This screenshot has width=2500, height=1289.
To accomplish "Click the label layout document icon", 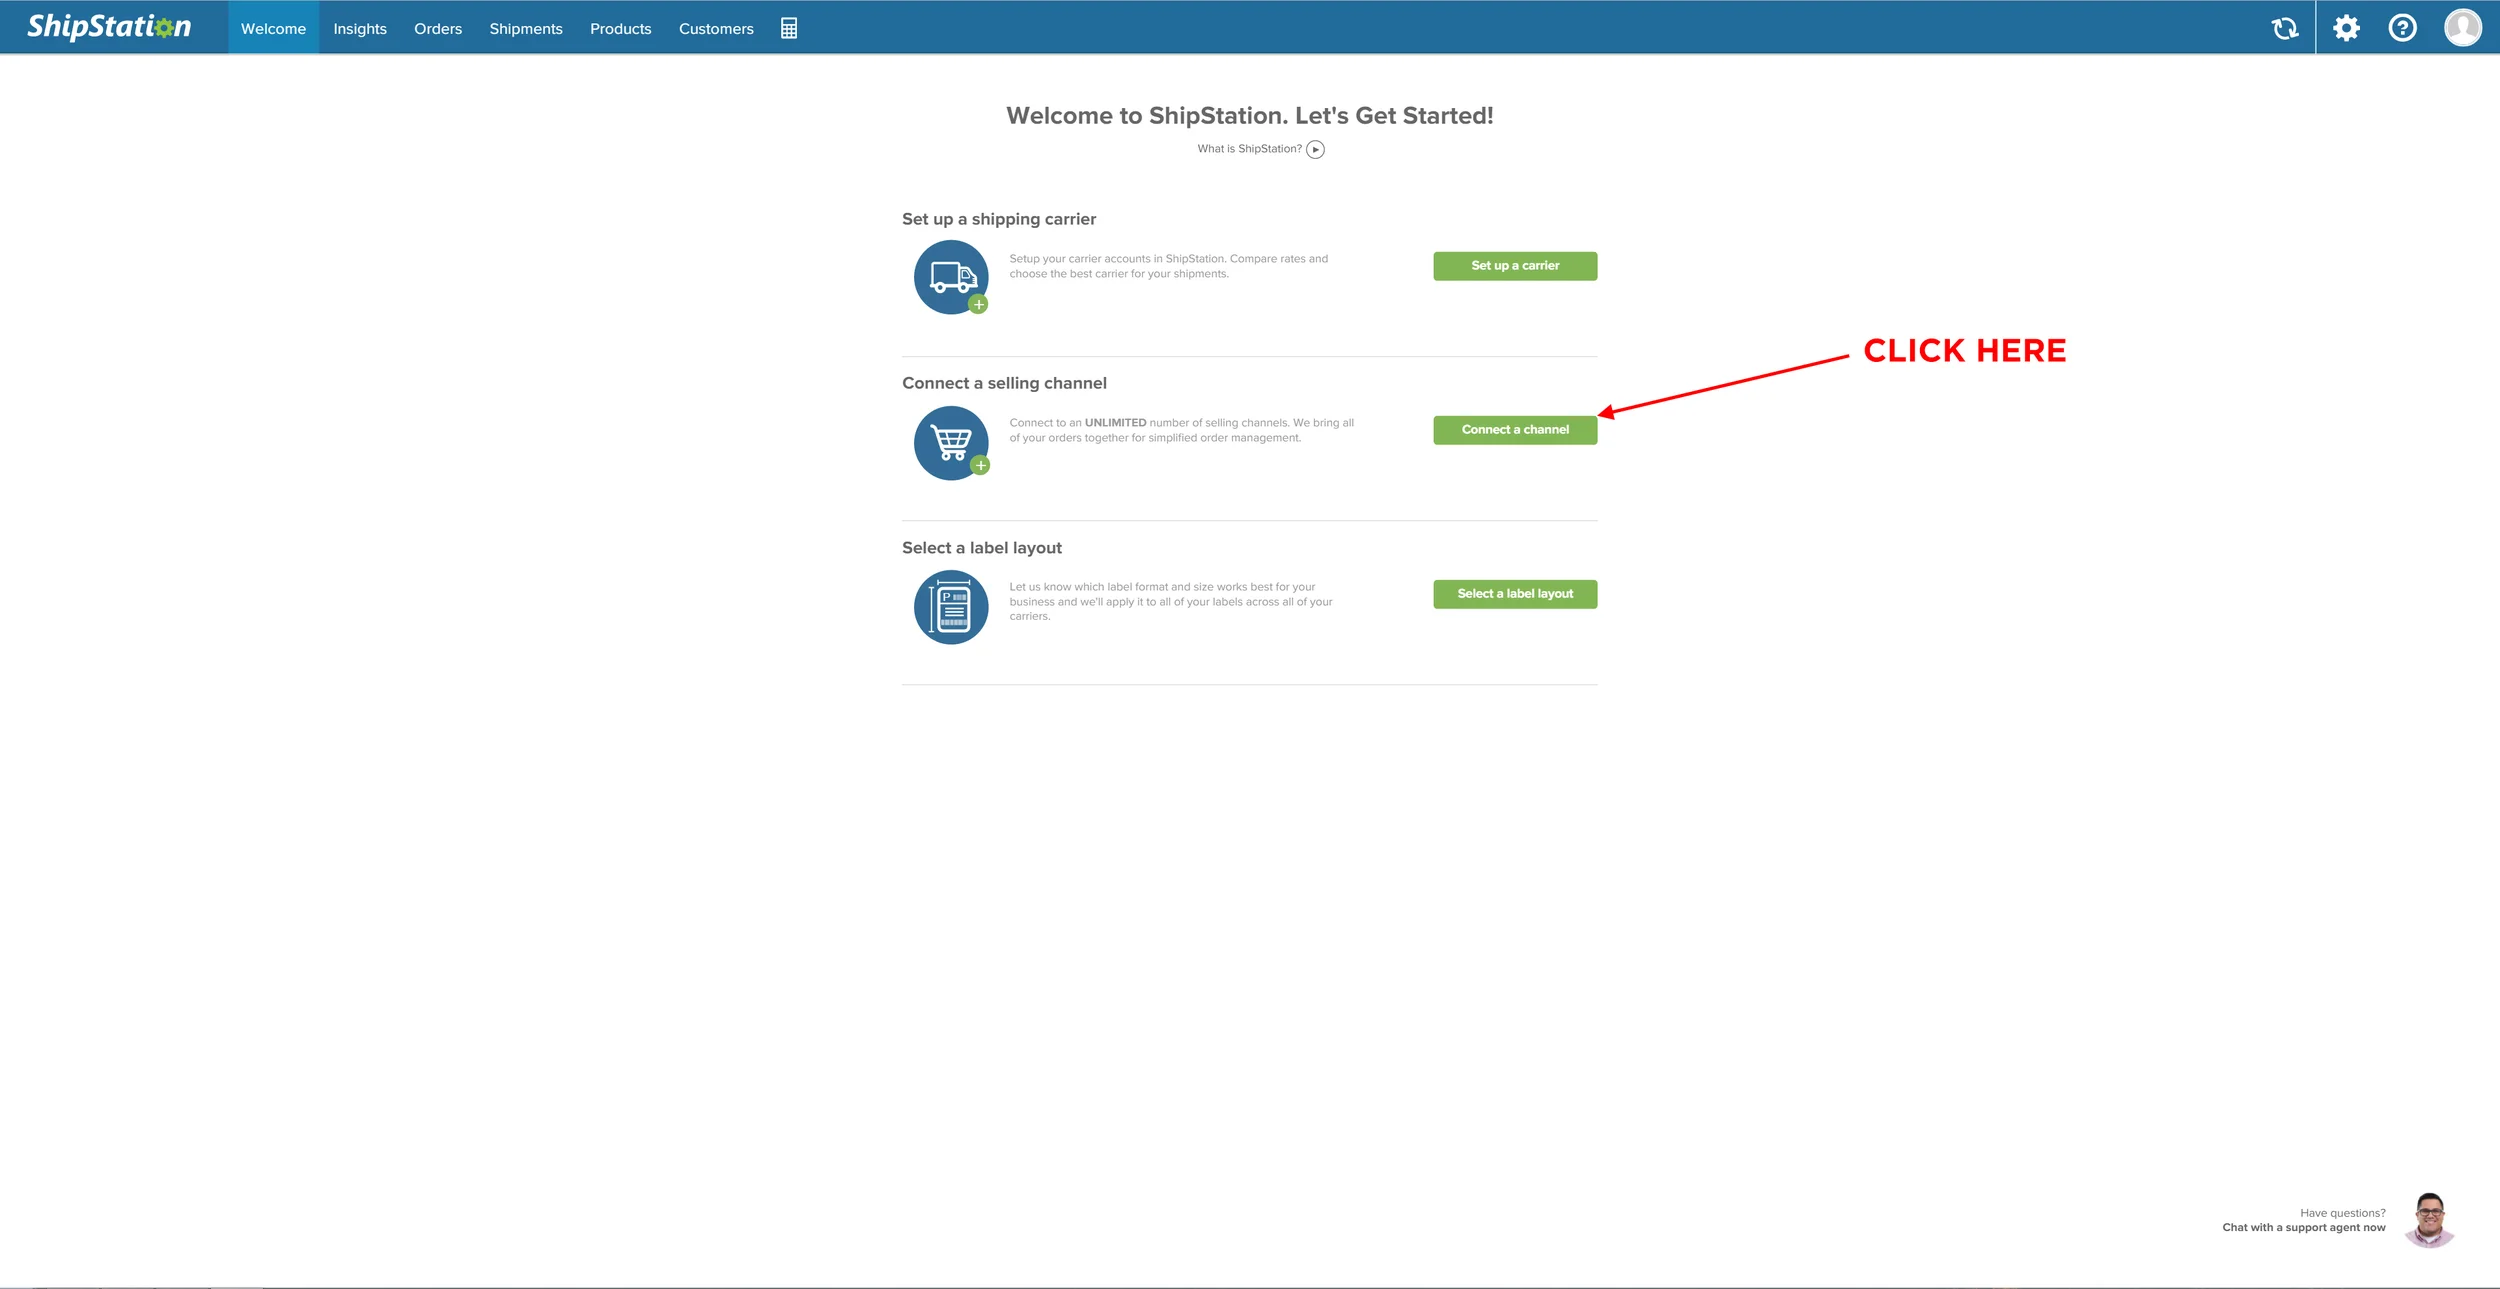I will [951, 607].
